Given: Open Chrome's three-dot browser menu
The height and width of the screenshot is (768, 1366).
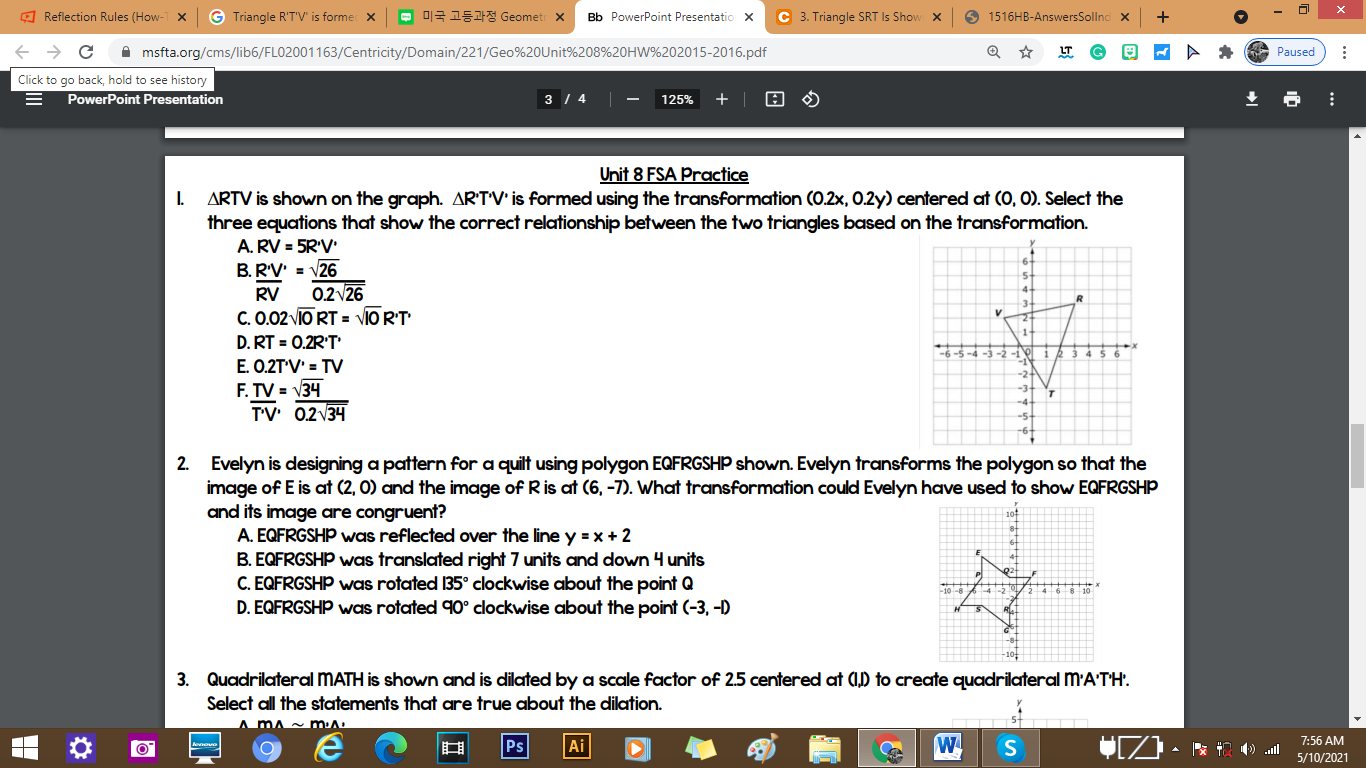Looking at the screenshot, I should coord(1345,52).
